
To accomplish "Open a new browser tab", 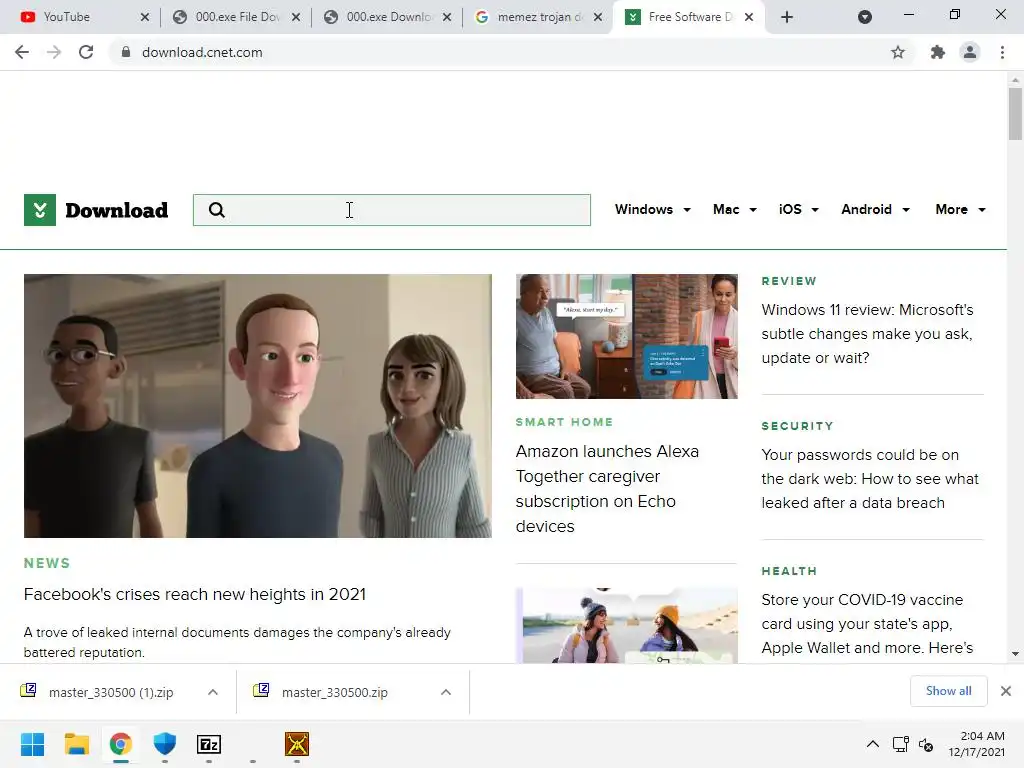I will click(x=787, y=17).
